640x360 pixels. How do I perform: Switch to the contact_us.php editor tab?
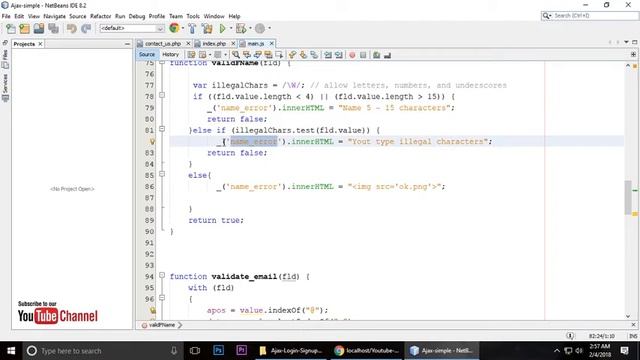pos(162,43)
